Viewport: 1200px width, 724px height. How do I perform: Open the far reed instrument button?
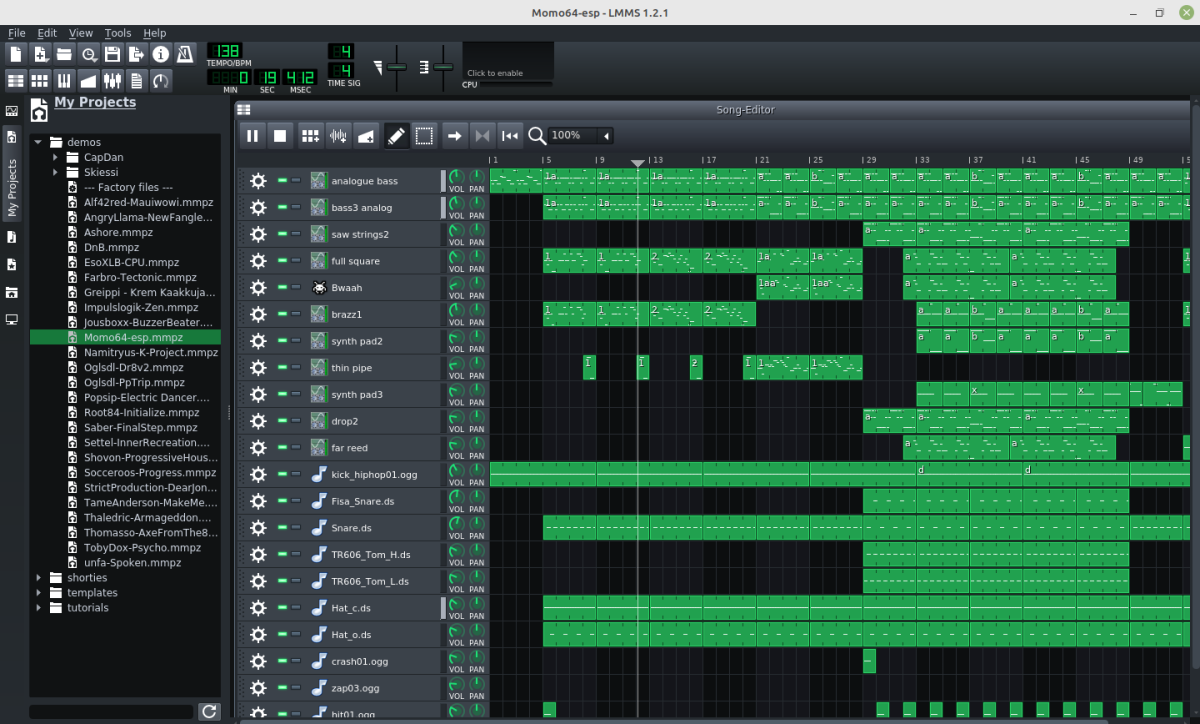tap(375, 448)
